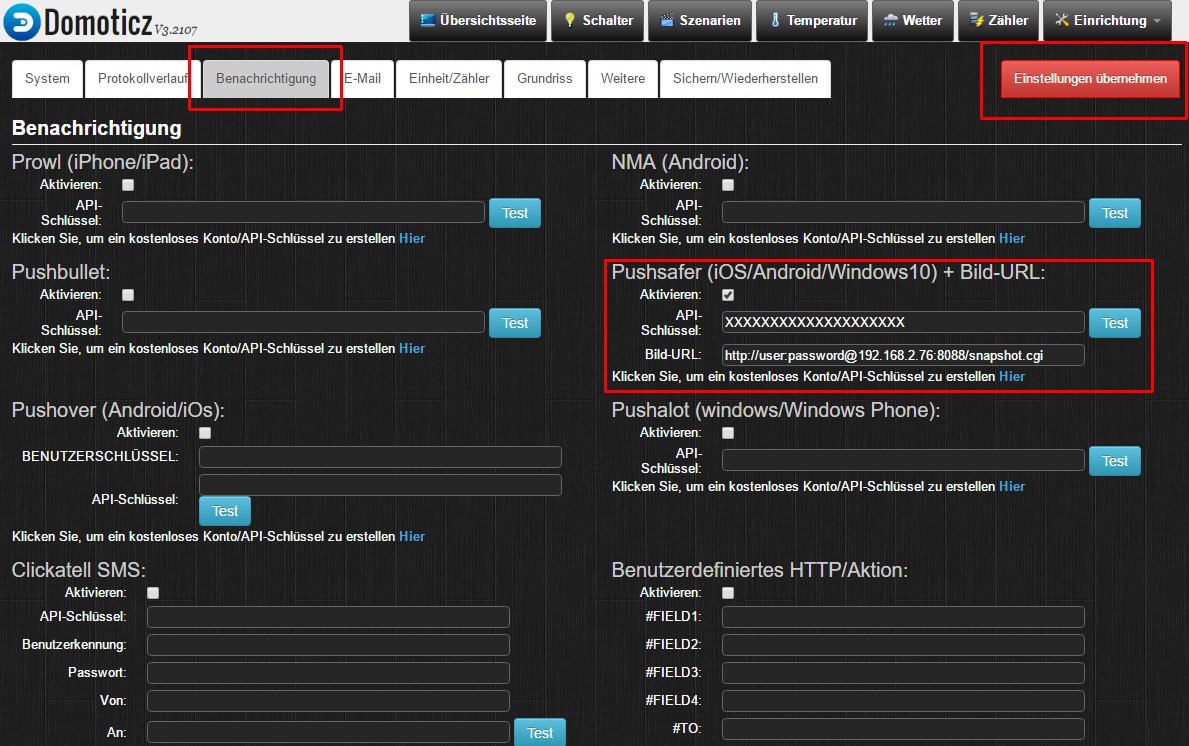The image size is (1189, 746).
Task: Focus the Pushalot API-Schlüssel field
Action: click(903, 460)
